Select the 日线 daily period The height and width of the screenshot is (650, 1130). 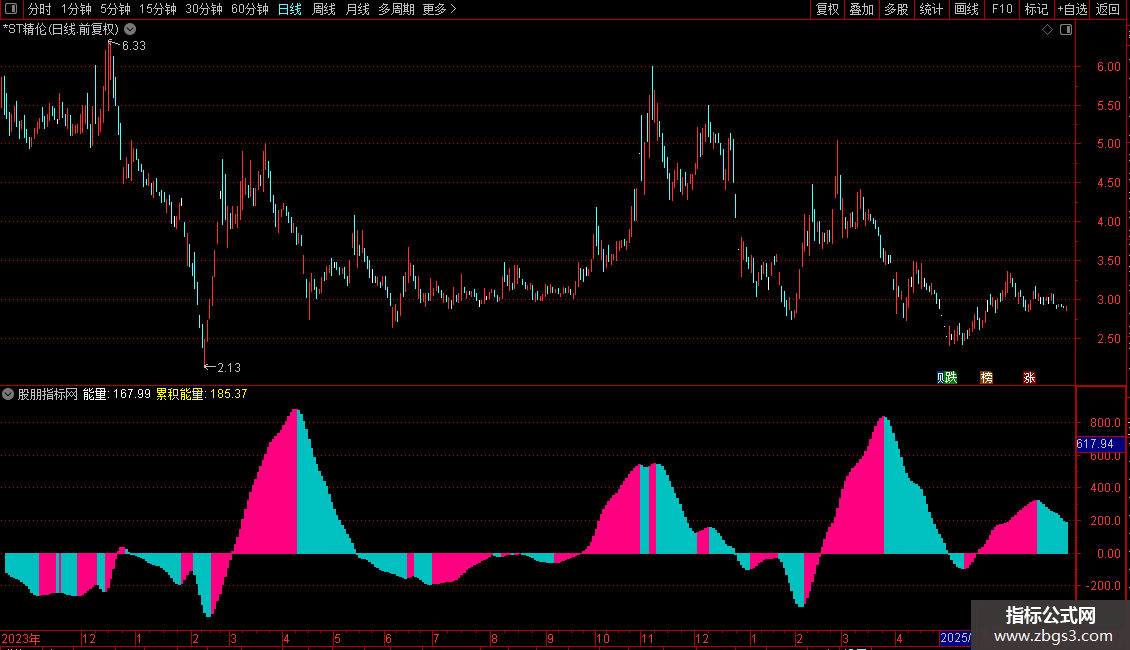click(290, 9)
